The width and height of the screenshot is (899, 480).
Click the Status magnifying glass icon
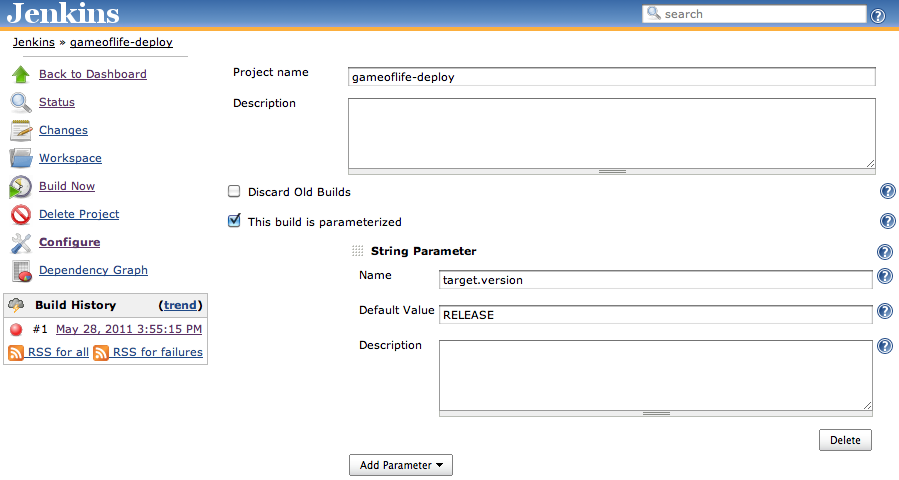pos(21,103)
